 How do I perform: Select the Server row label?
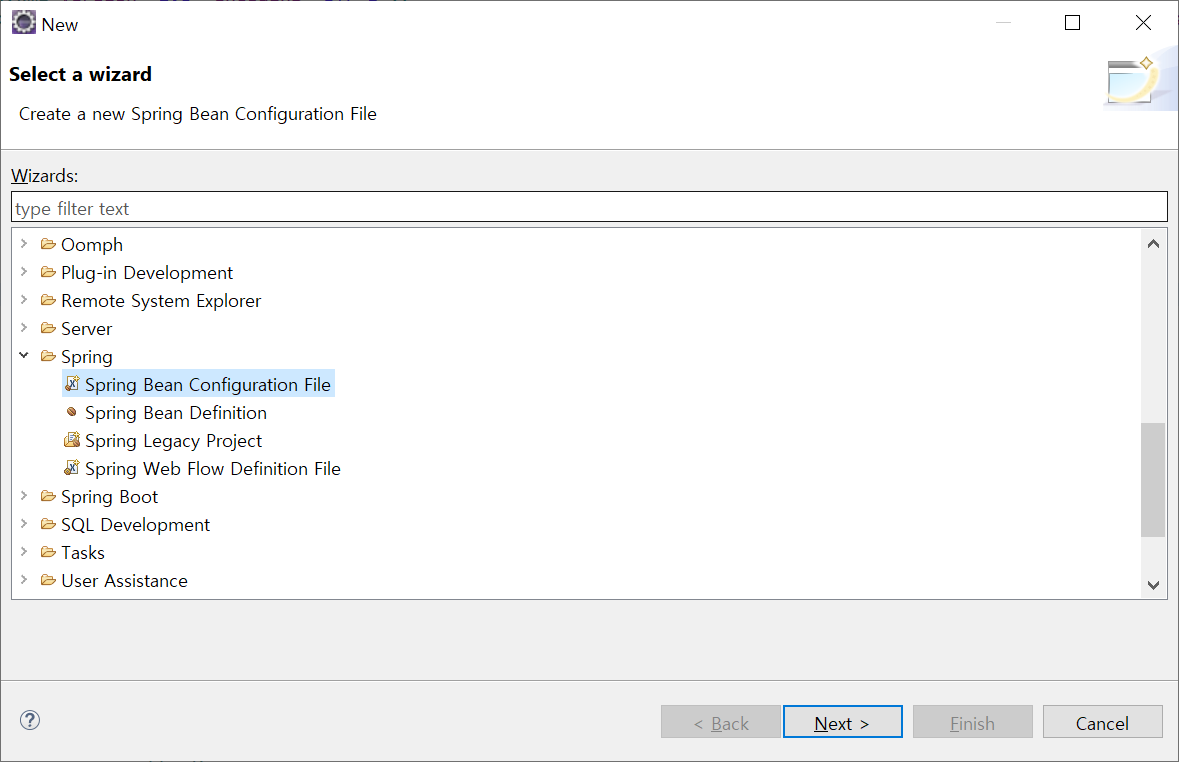pos(86,329)
